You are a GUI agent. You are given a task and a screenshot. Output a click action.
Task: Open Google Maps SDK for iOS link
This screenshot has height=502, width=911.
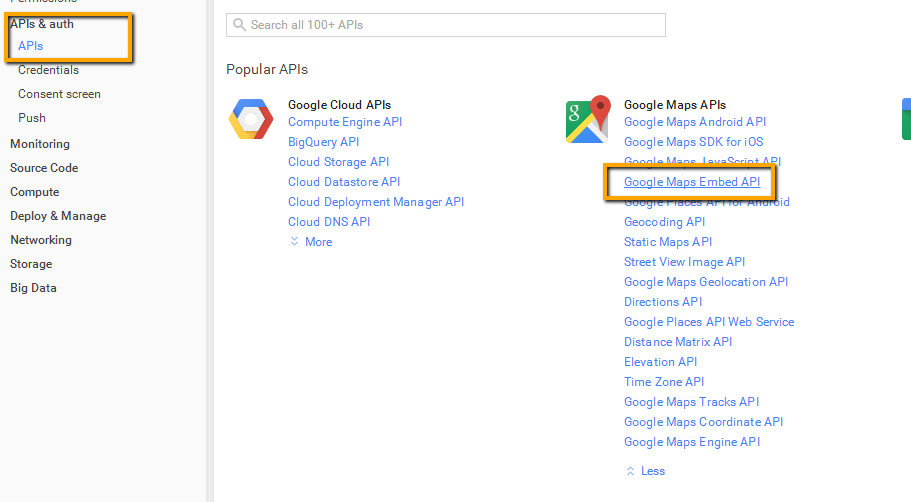[x=694, y=142]
